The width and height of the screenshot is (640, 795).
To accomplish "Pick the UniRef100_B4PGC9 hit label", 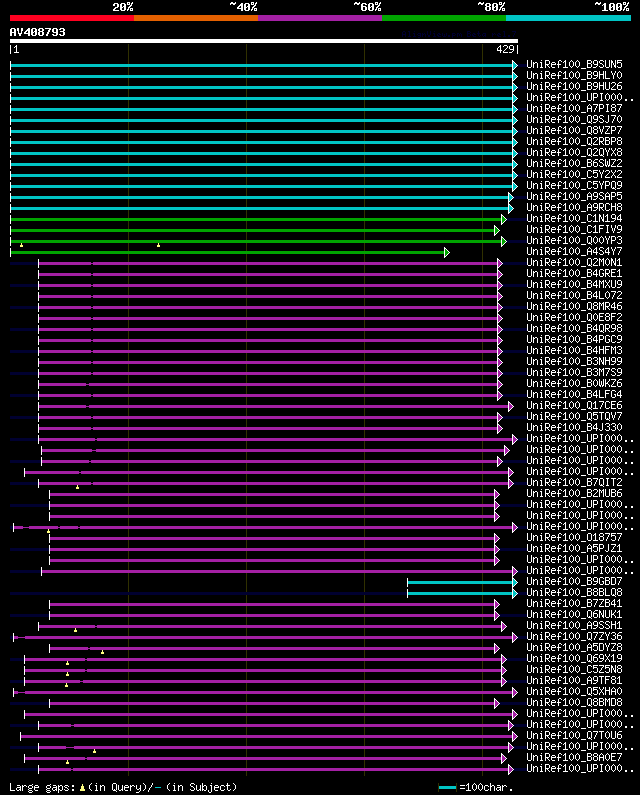I will (574, 339).
